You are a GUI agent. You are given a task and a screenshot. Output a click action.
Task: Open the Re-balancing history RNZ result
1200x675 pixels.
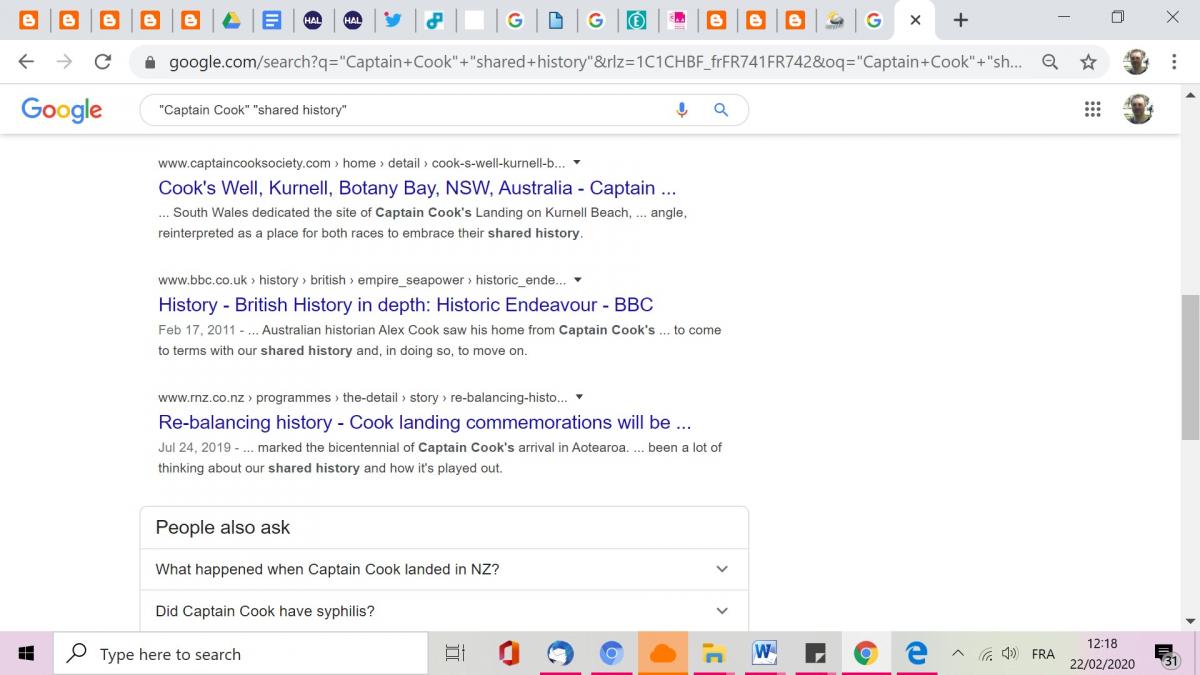coord(424,422)
